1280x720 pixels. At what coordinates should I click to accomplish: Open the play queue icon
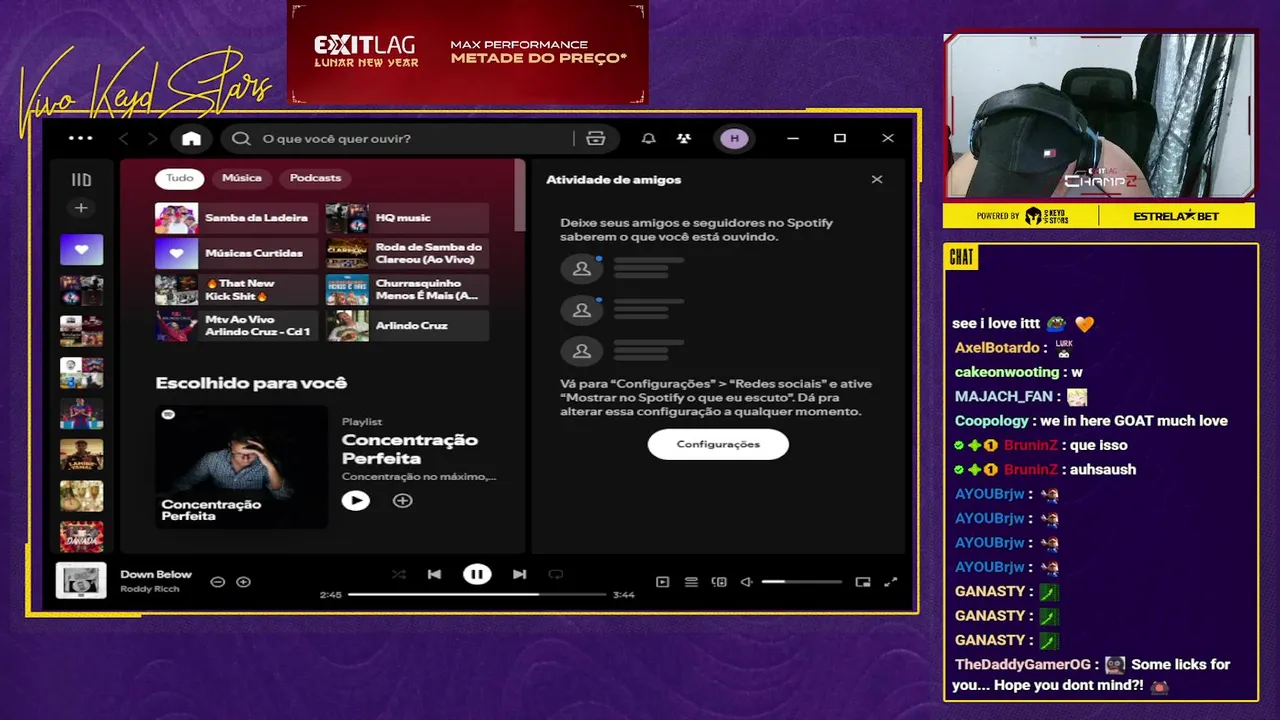(690, 582)
